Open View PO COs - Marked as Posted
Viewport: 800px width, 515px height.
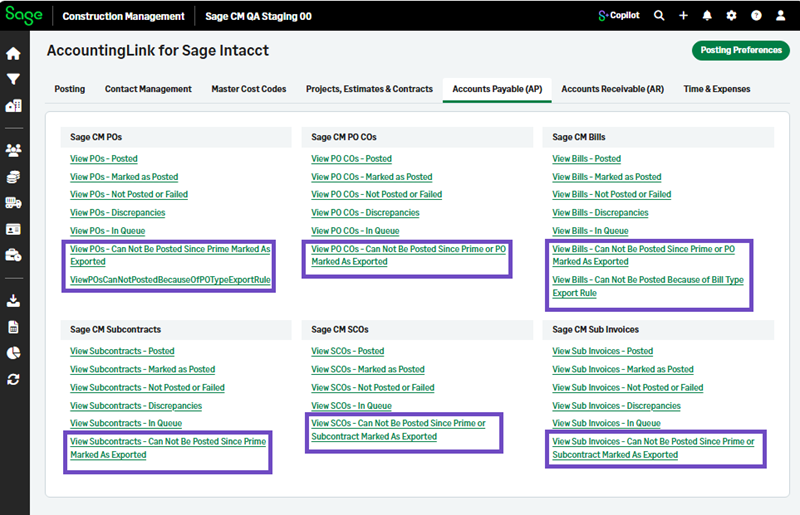click(371, 177)
